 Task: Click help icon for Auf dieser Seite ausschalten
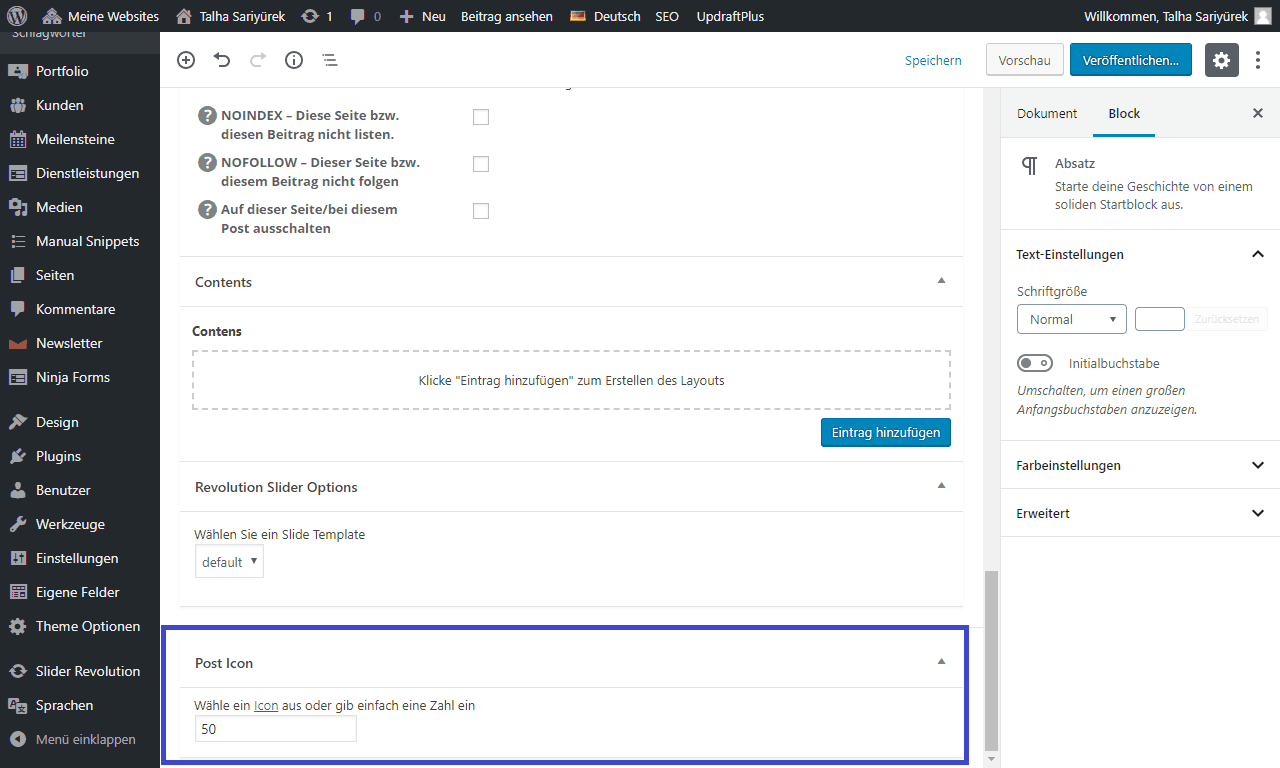[x=207, y=209]
